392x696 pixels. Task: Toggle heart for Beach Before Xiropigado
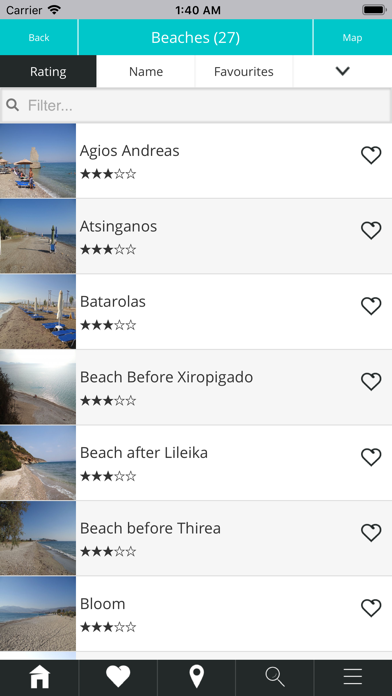pos(371,382)
